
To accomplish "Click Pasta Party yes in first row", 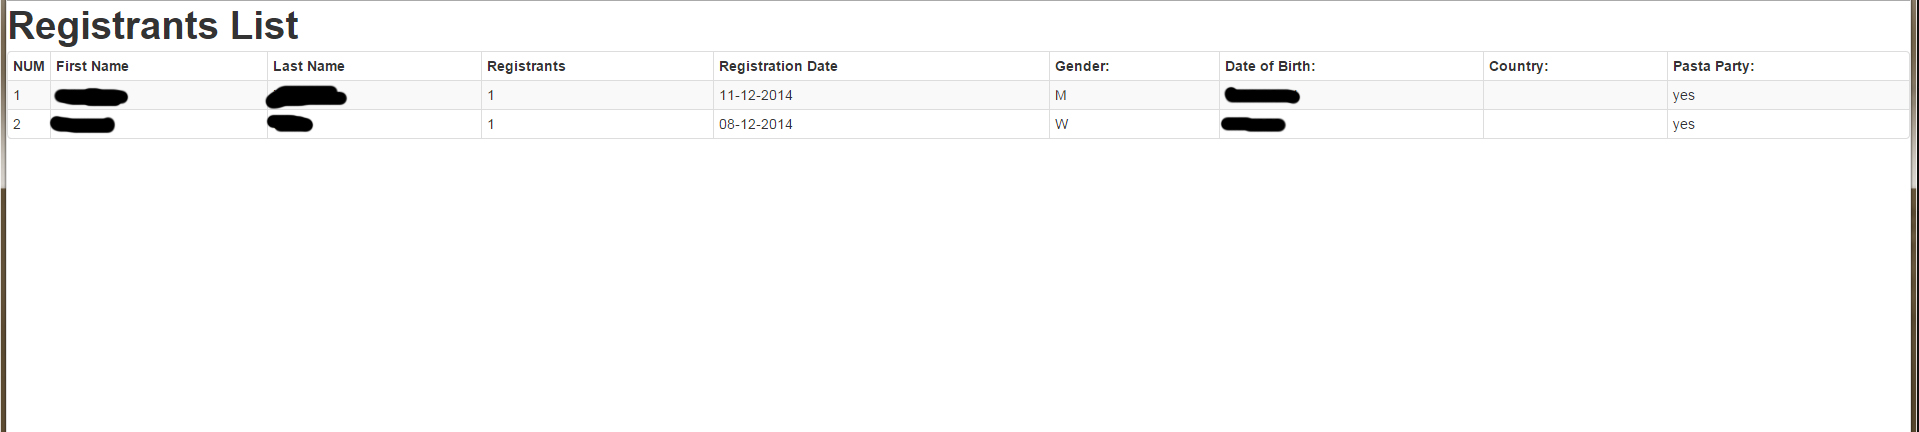I will tap(1684, 95).
